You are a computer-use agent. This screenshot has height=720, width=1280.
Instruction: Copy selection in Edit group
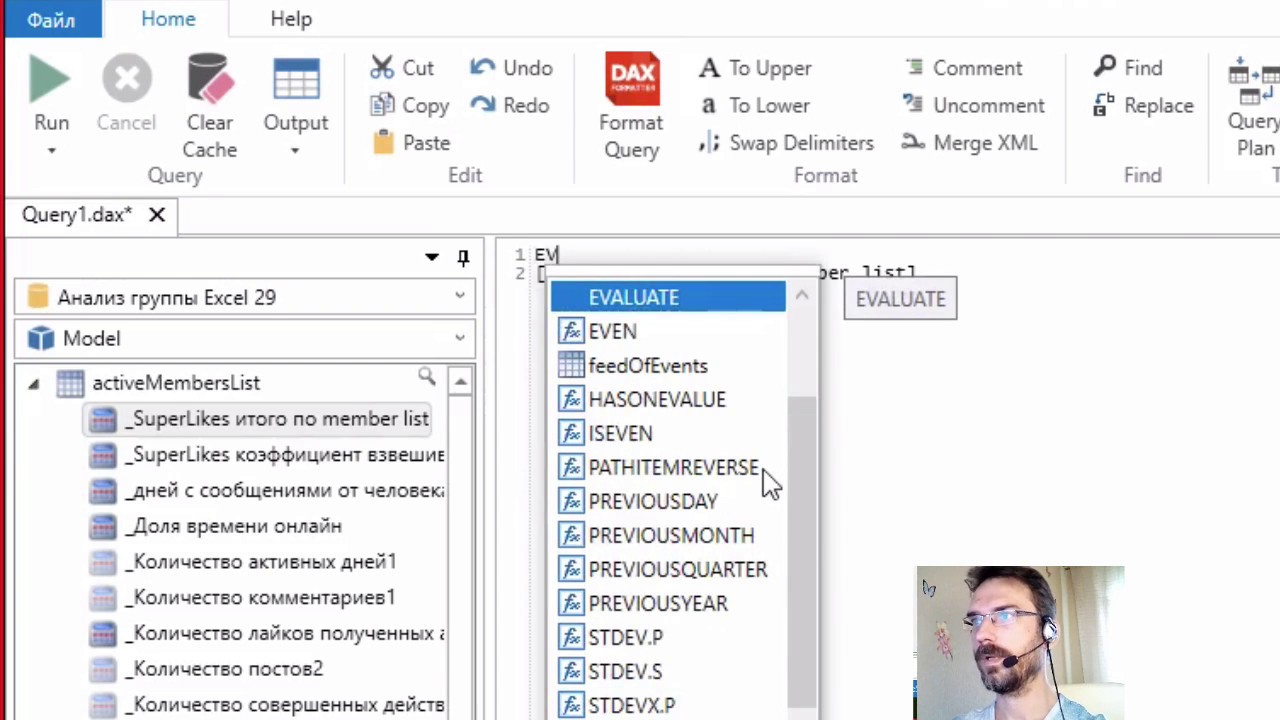(409, 105)
